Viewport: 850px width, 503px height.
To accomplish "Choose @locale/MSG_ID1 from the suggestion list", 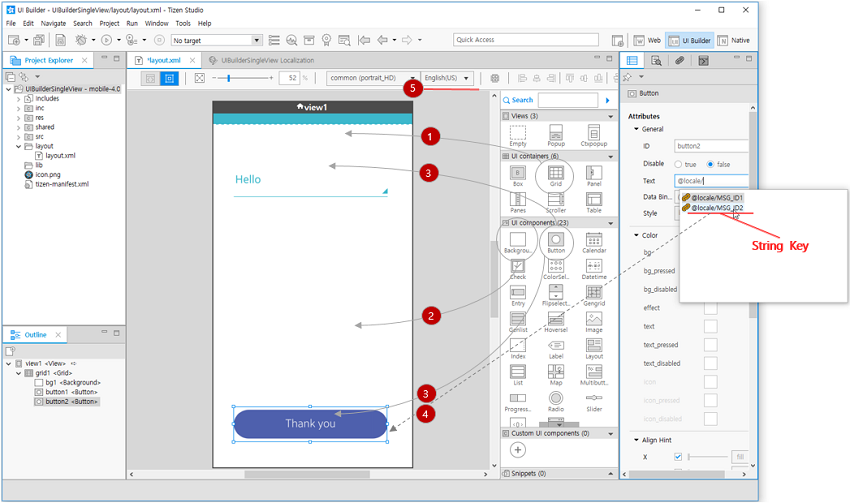I will [716, 198].
